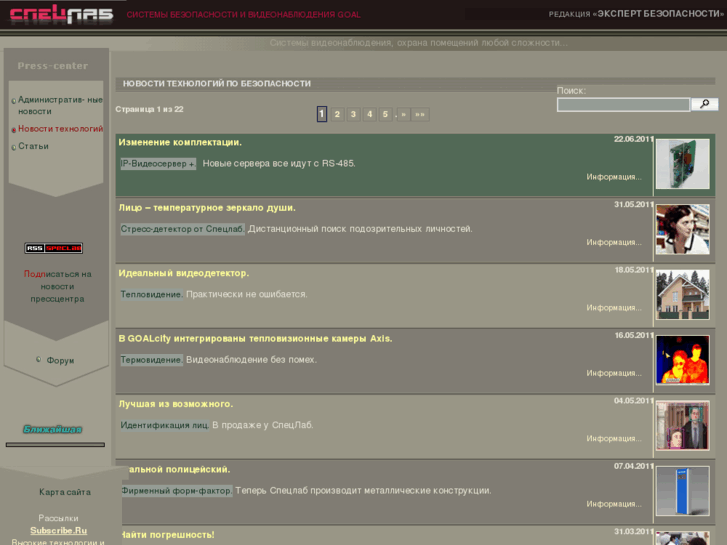Viewport: 727px width, 545px height.
Task: Click the Тепловидение tag
Action: coord(152,295)
